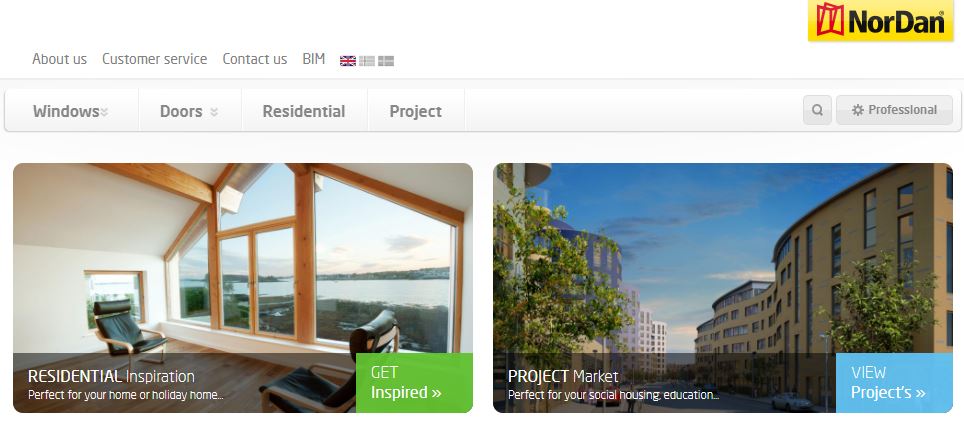Image resolution: width=964 pixels, height=429 pixels.
Task: Select the last greyed-out language flag
Action: click(x=386, y=61)
